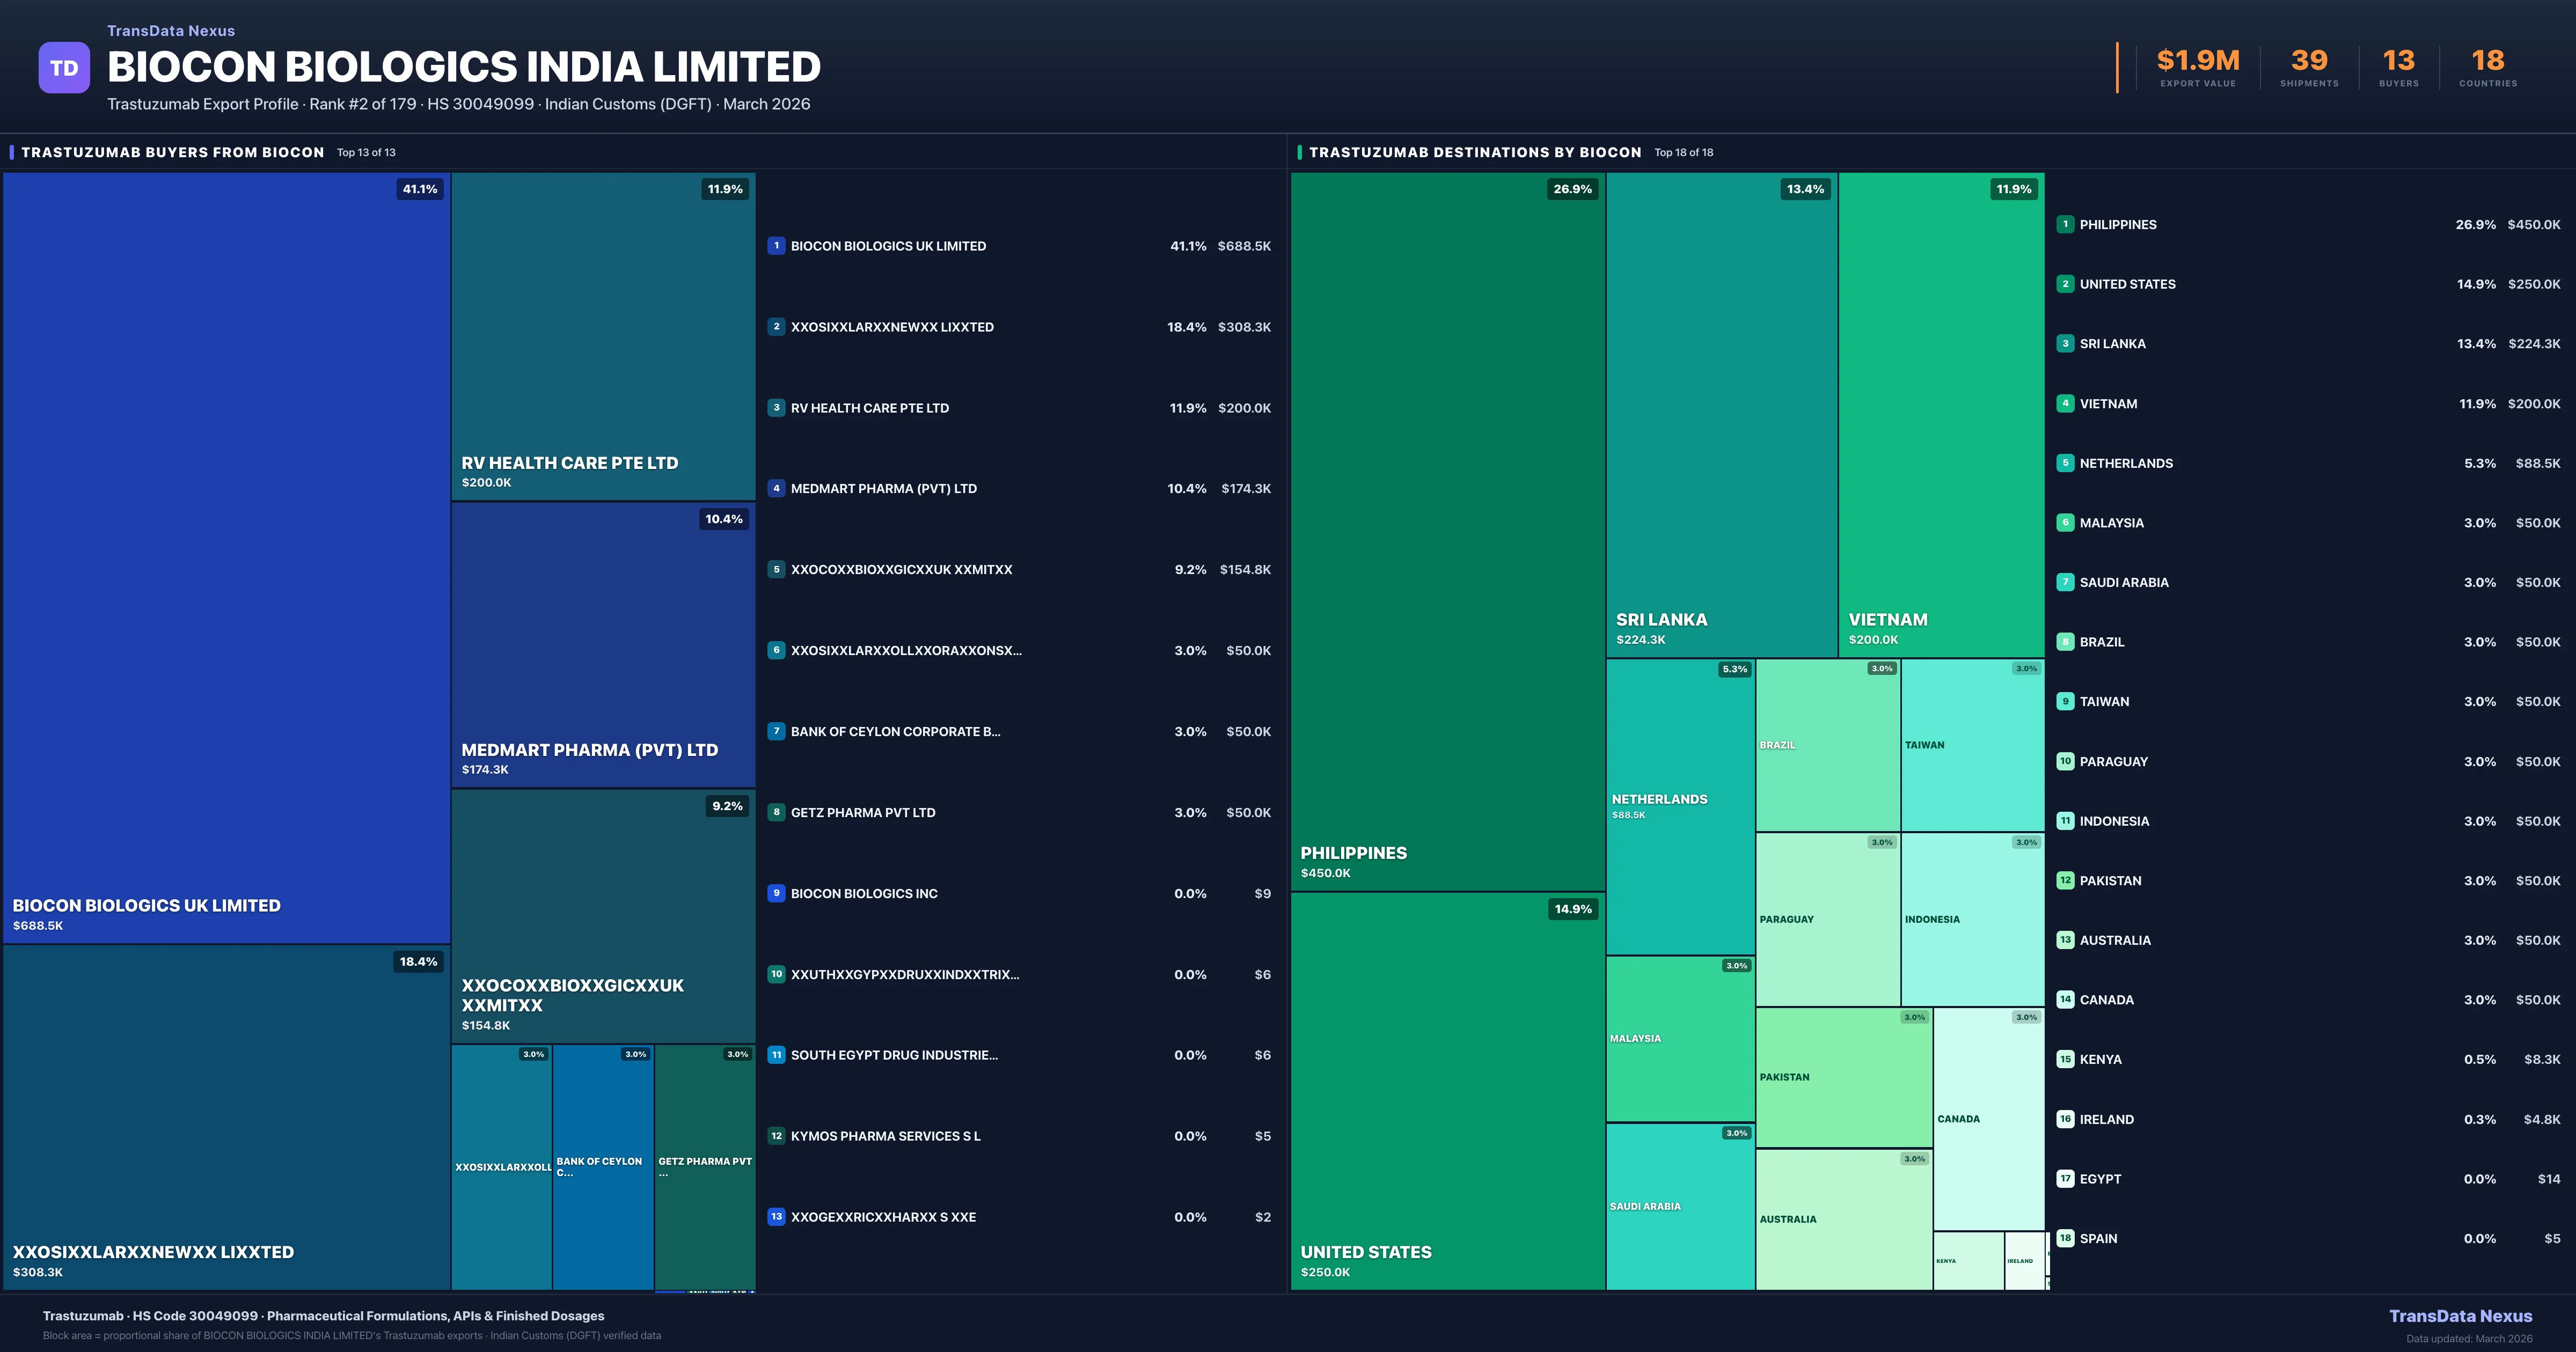Select rank badge 8 beside GETZ PHARMA PVT LTD
The height and width of the screenshot is (1352, 2576).
coord(777,812)
